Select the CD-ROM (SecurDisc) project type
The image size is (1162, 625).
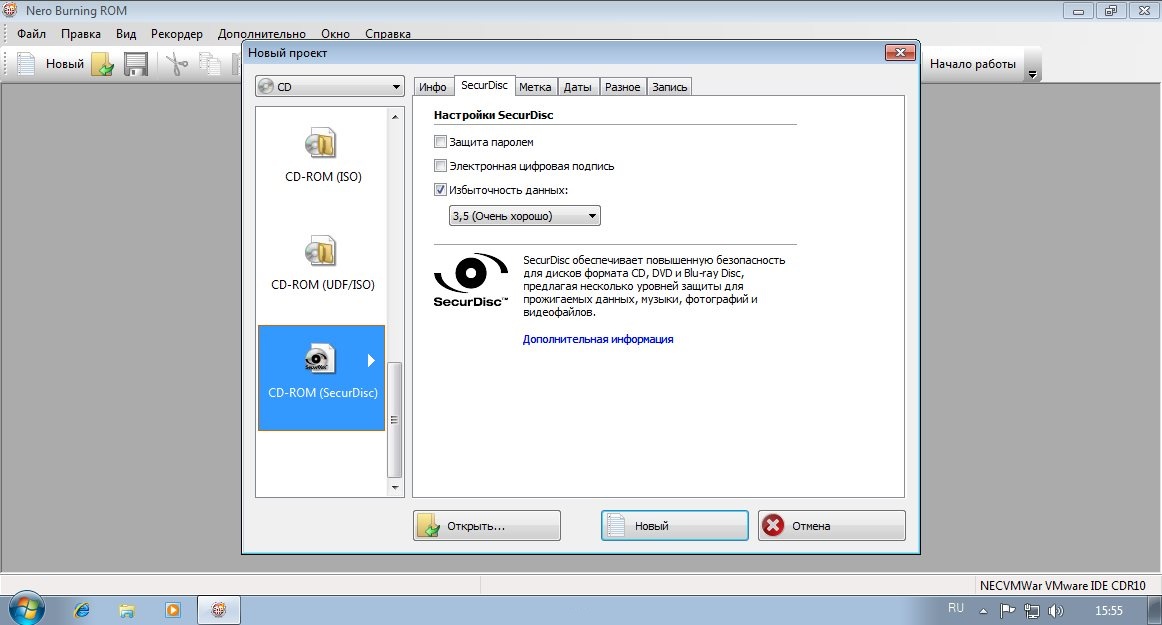click(x=322, y=377)
